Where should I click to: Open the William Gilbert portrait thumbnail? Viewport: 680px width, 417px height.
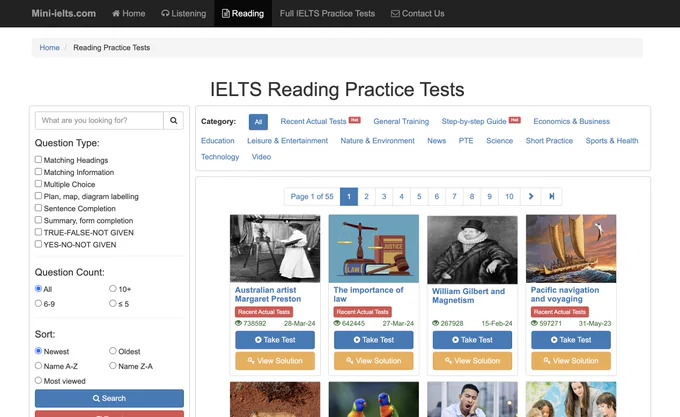(472, 250)
